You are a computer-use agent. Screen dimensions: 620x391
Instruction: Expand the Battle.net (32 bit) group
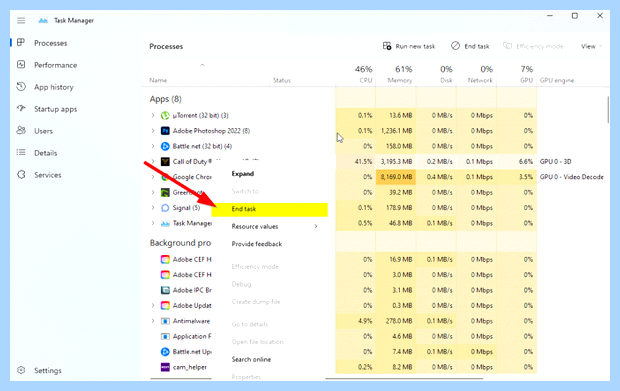pos(153,146)
